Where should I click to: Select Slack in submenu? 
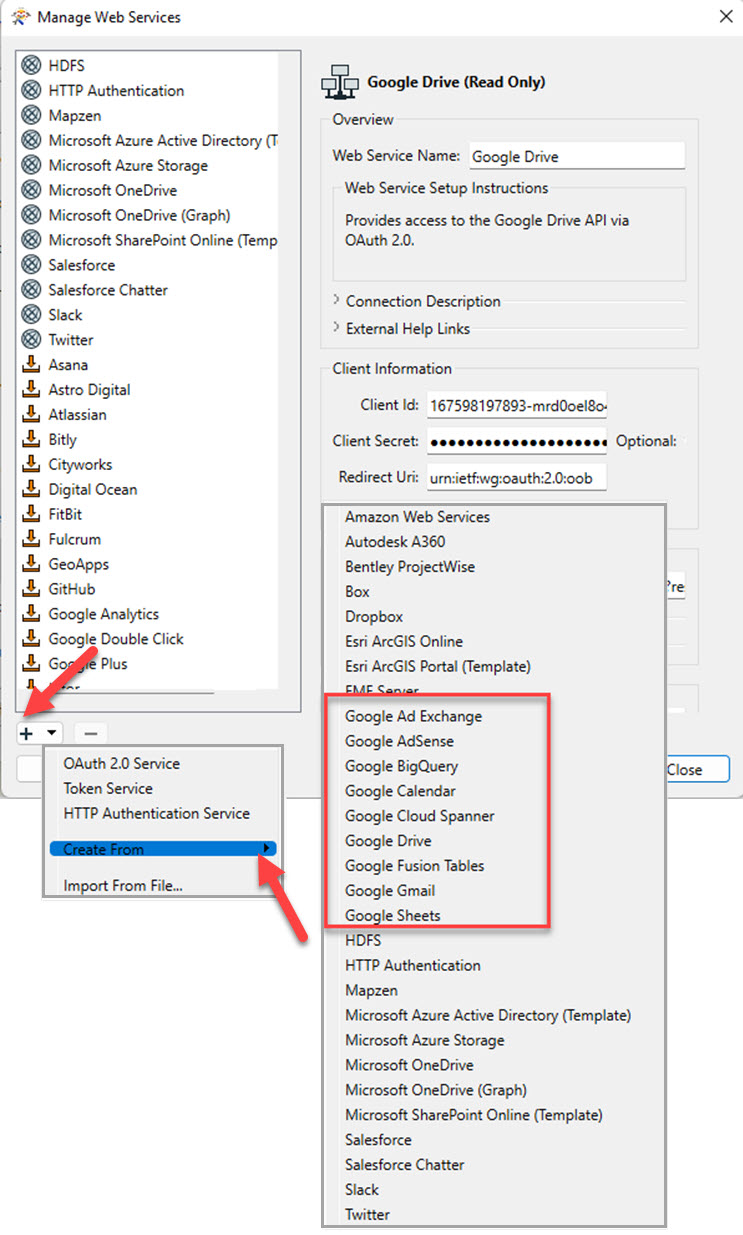tap(362, 1189)
